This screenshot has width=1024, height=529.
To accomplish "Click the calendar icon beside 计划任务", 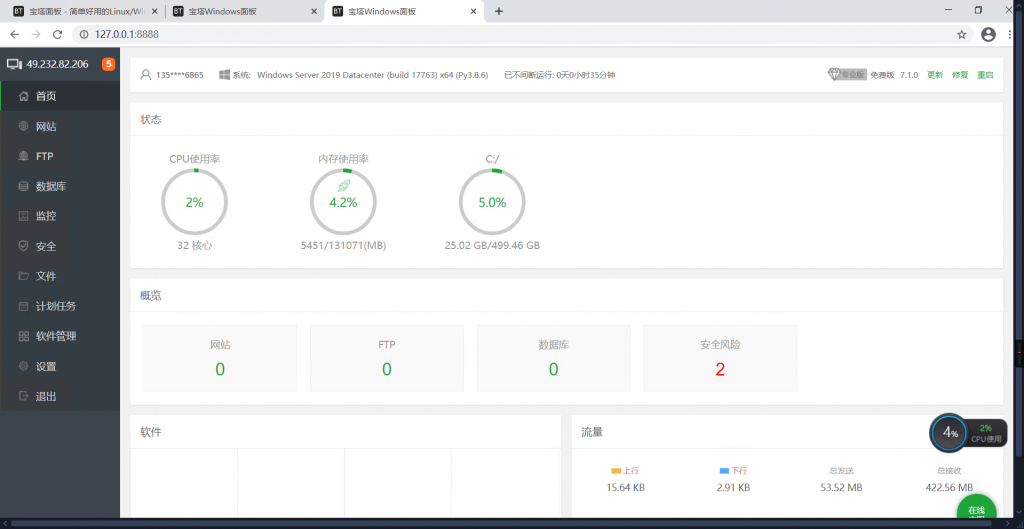I will click(x=24, y=306).
